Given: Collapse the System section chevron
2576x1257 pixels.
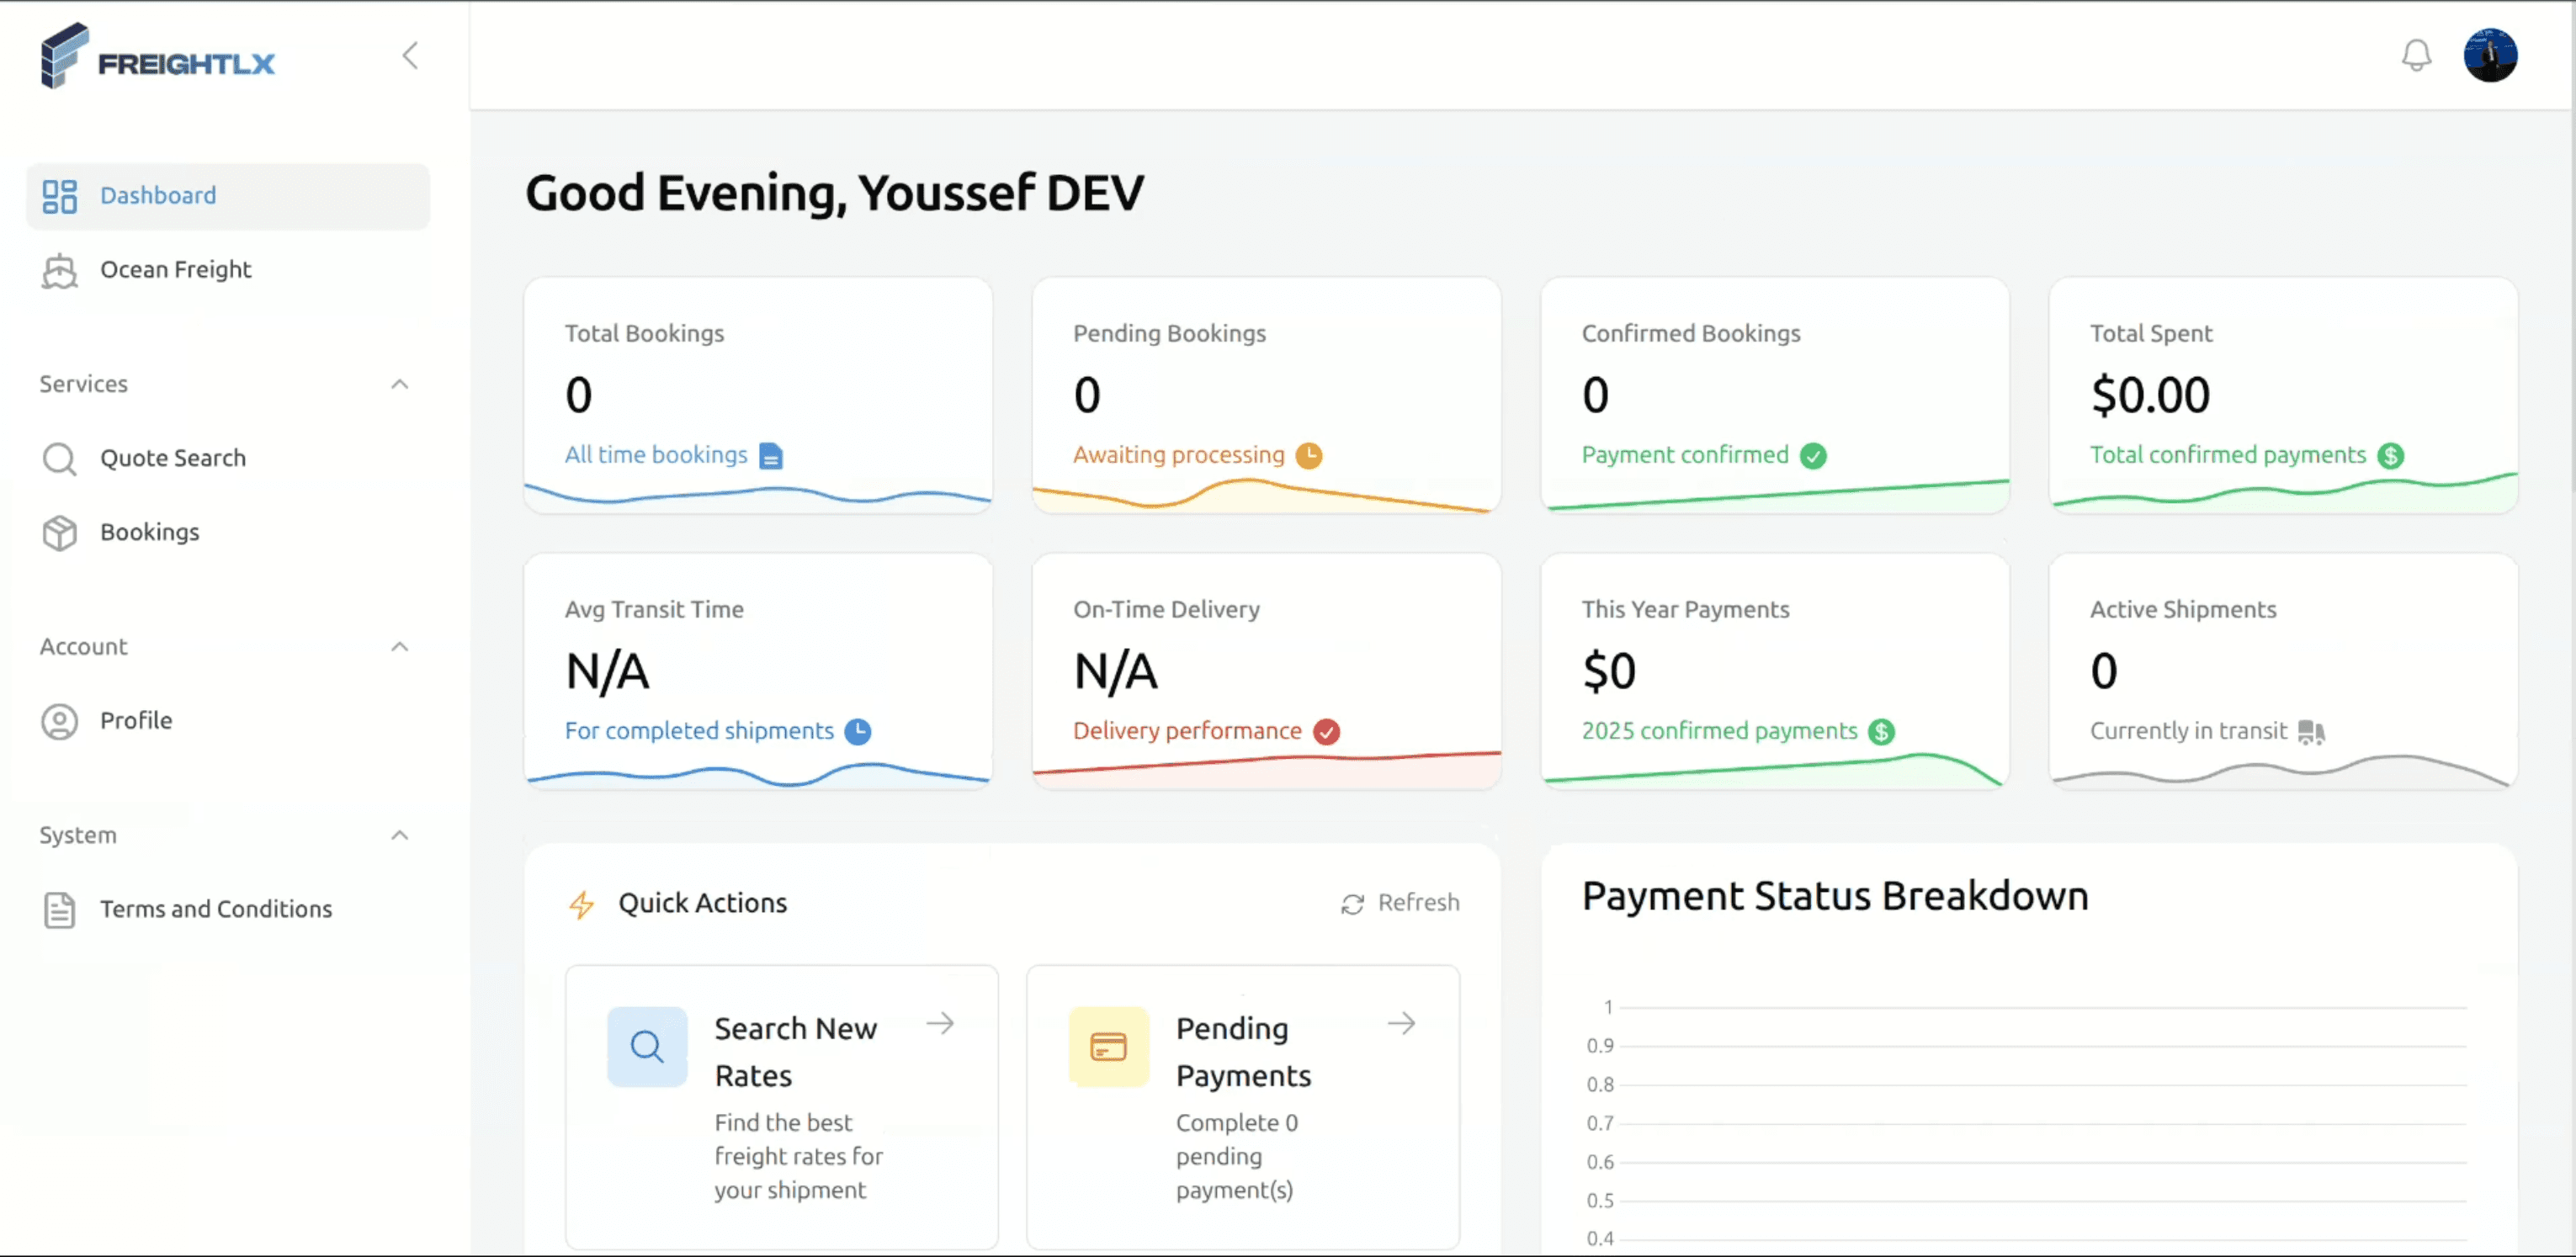Looking at the screenshot, I should 400,835.
